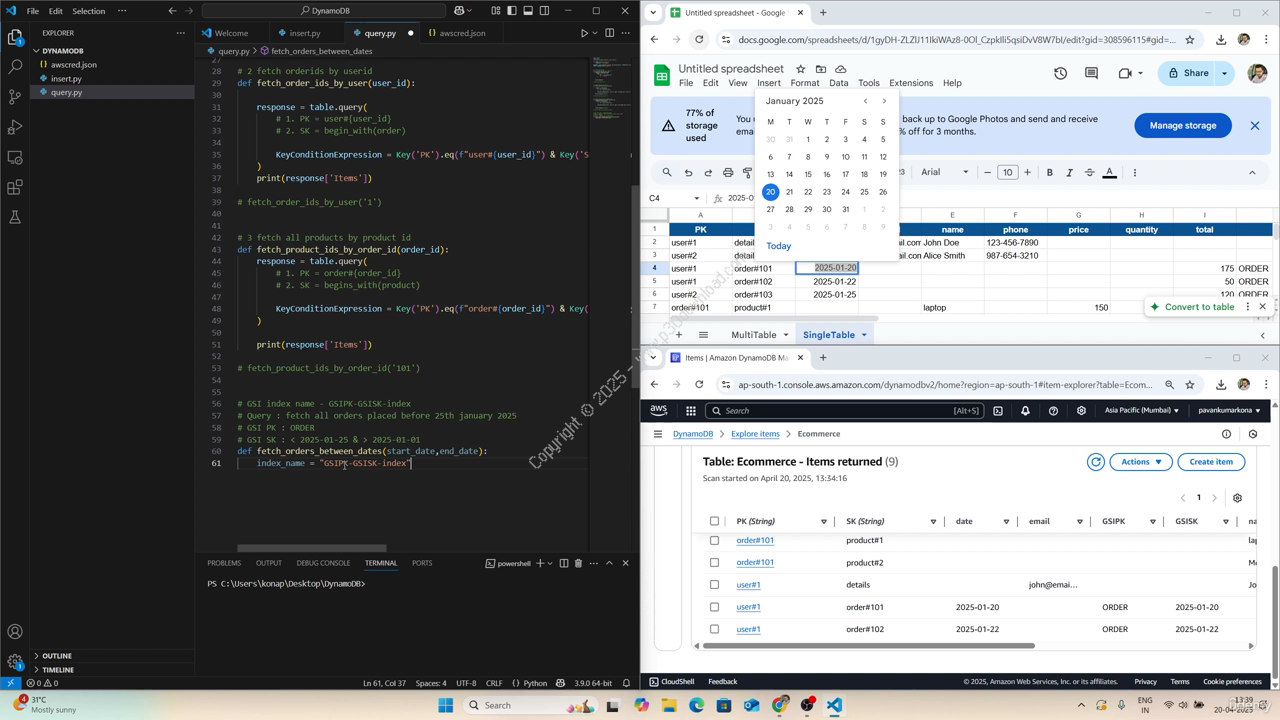Star the Untitled spreadsheet
The width and height of the screenshot is (1280, 720).
point(800,69)
